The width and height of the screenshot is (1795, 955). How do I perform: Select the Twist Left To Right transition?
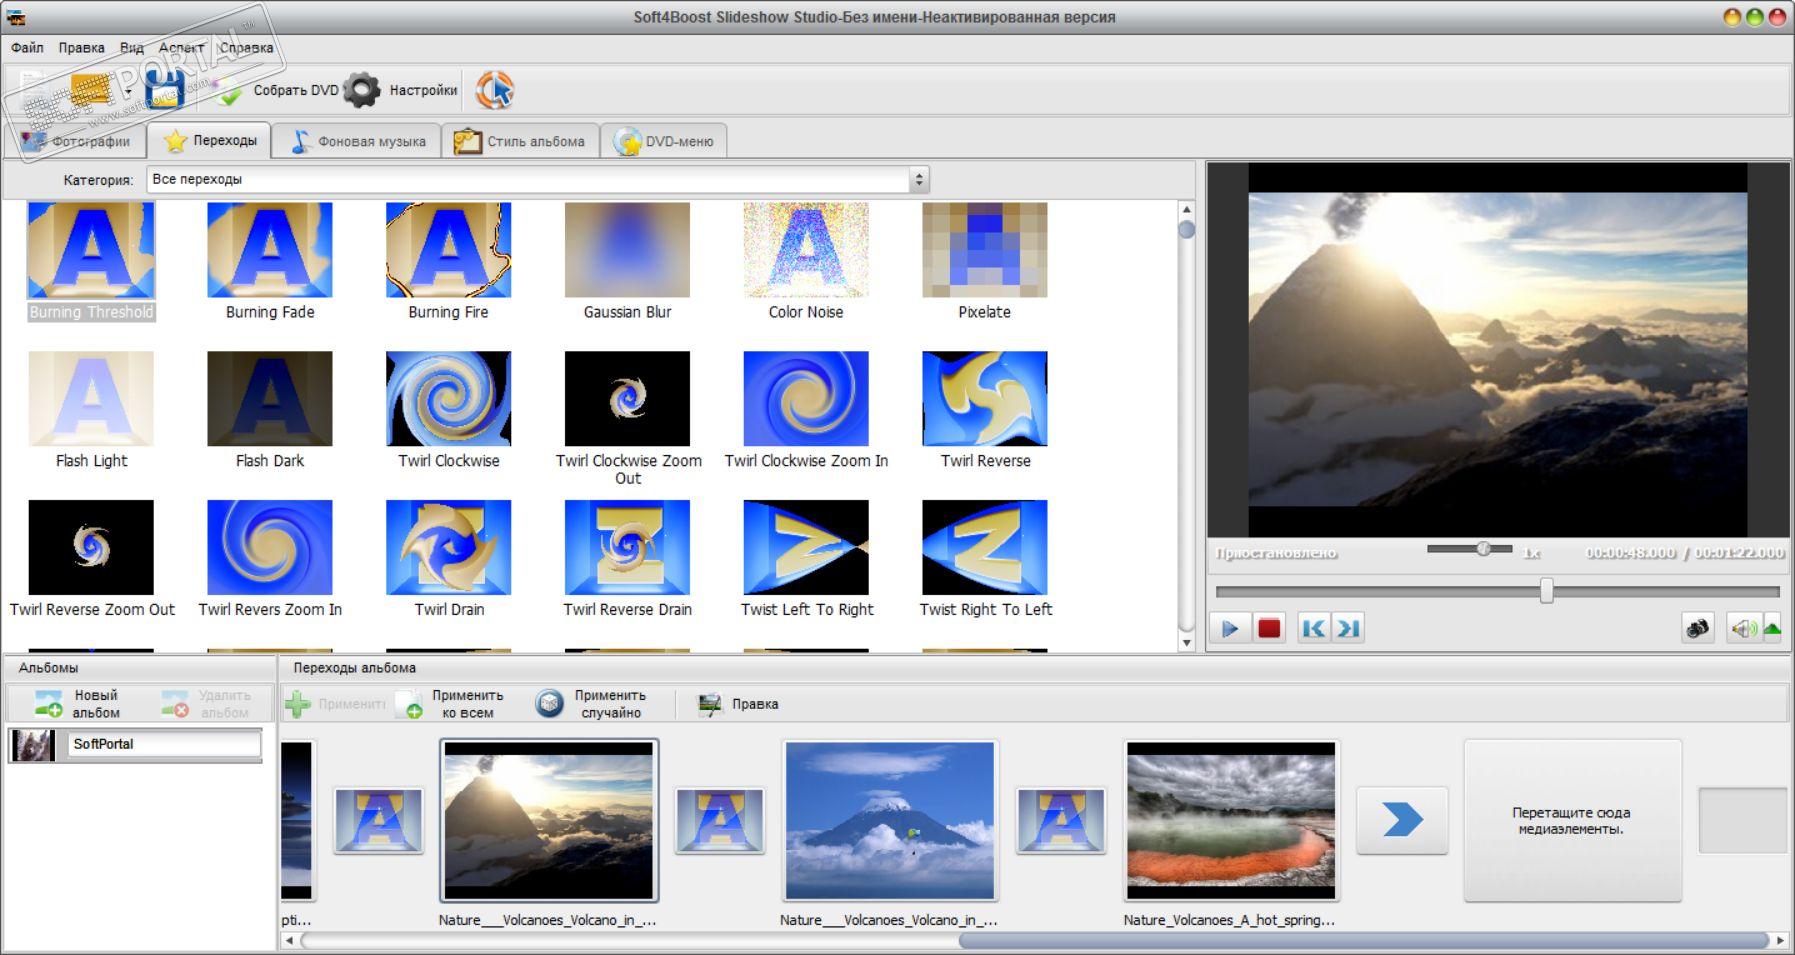coord(806,559)
